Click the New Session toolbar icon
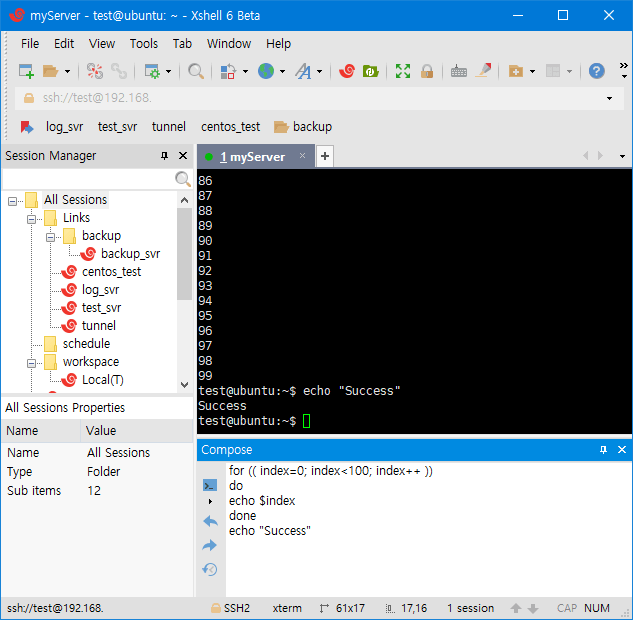This screenshot has height=620, width=633. [26, 71]
